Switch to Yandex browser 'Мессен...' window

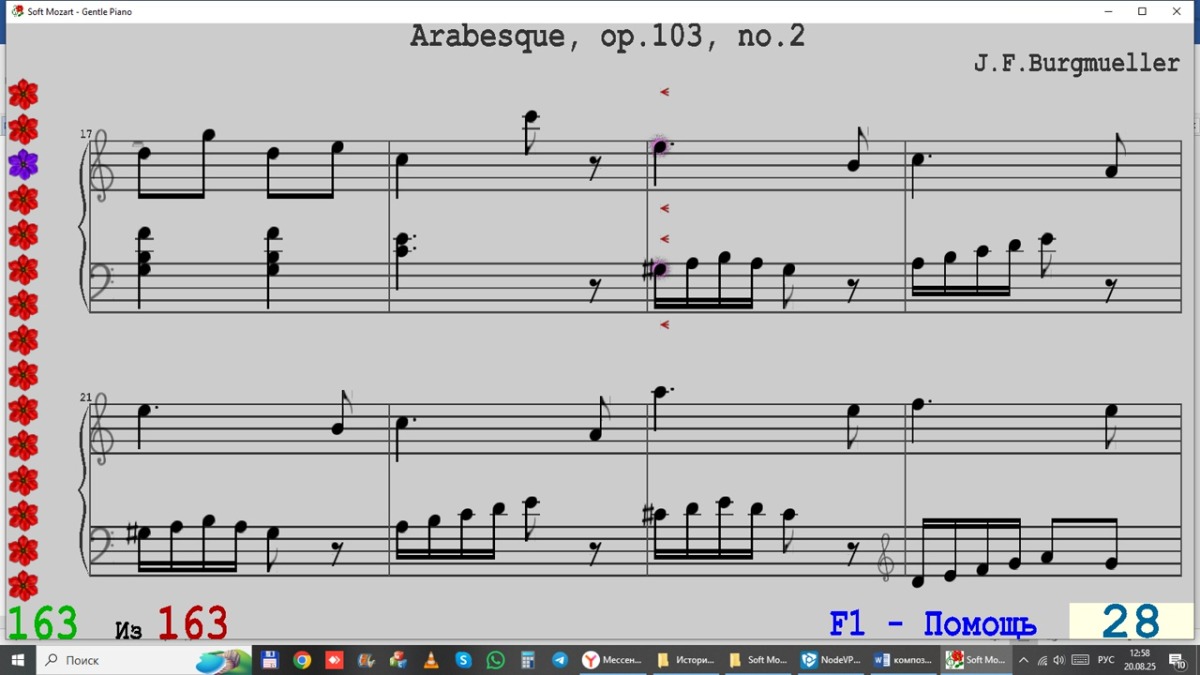[613, 660]
